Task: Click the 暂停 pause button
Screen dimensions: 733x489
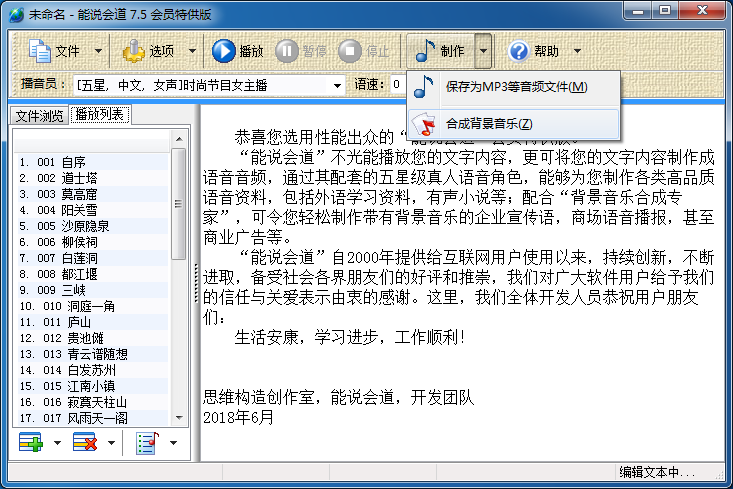Action: (x=301, y=50)
